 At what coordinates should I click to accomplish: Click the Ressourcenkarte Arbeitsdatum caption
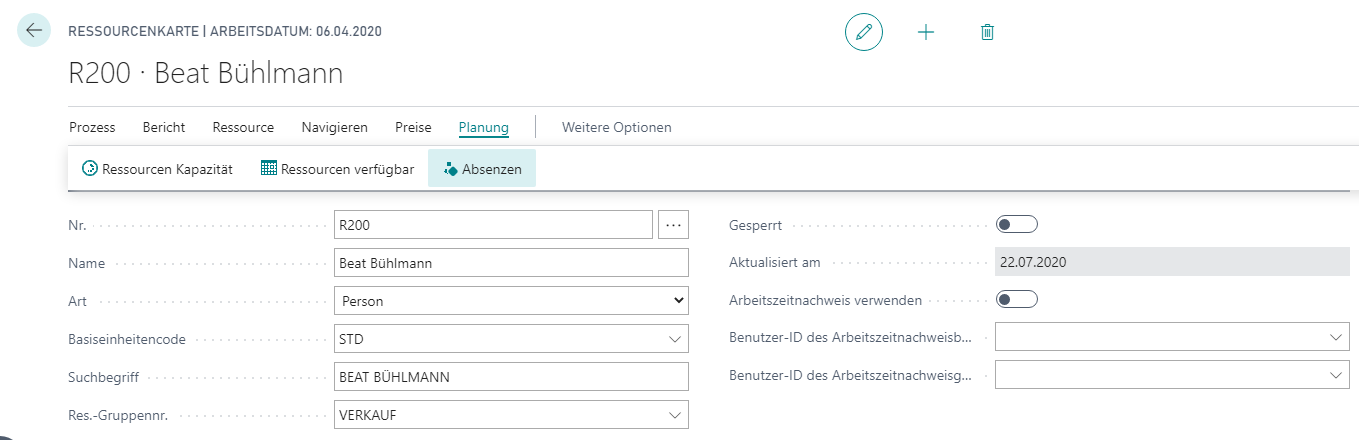coord(225,31)
